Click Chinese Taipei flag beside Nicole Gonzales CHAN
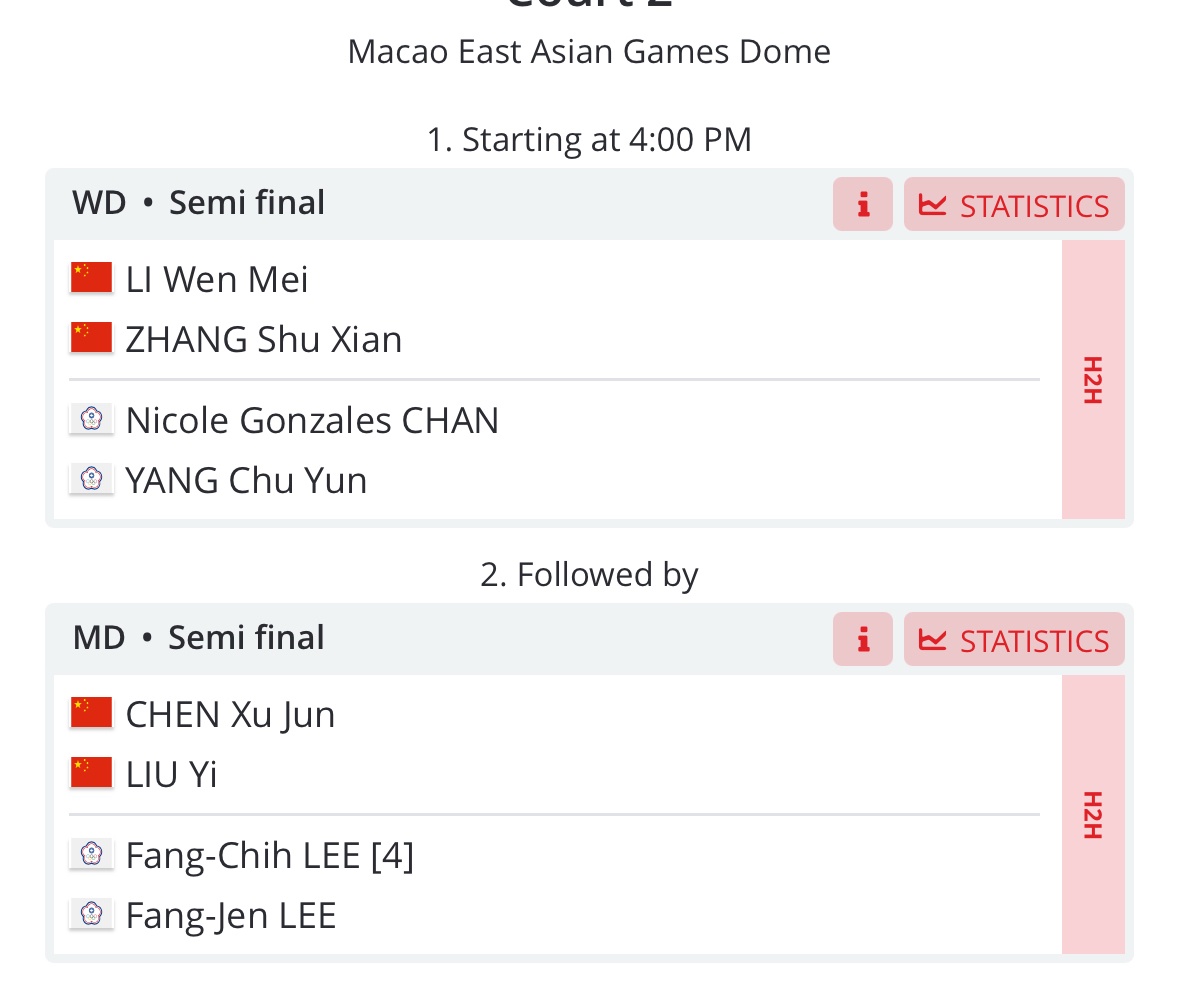 coord(92,419)
